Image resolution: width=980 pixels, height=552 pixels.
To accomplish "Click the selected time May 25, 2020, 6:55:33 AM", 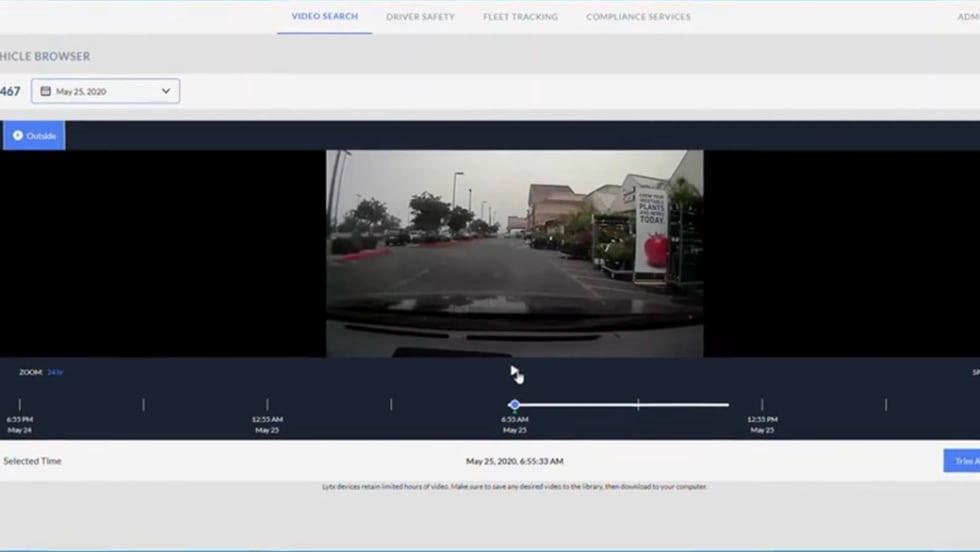I will pyautogui.click(x=514, y=461).
